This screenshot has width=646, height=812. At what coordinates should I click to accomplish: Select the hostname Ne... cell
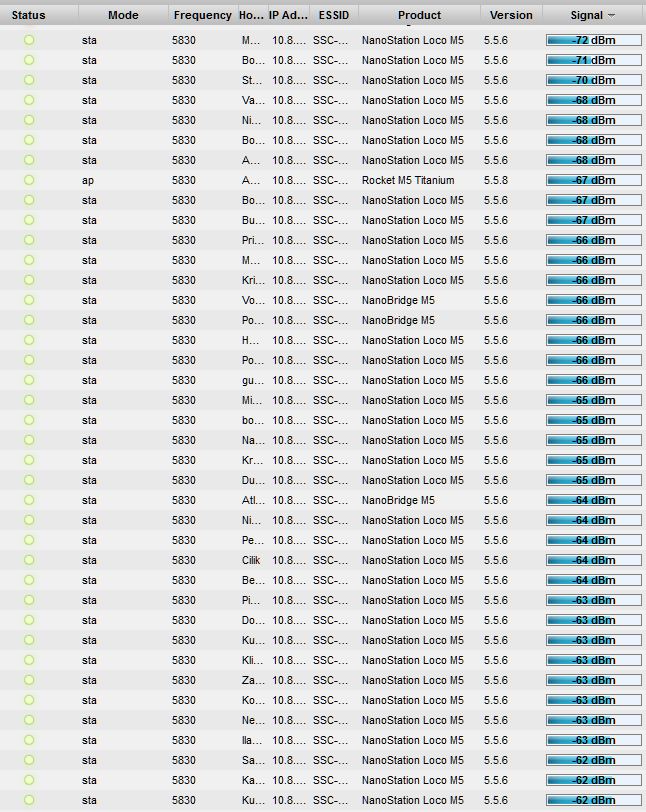point(253,720)
